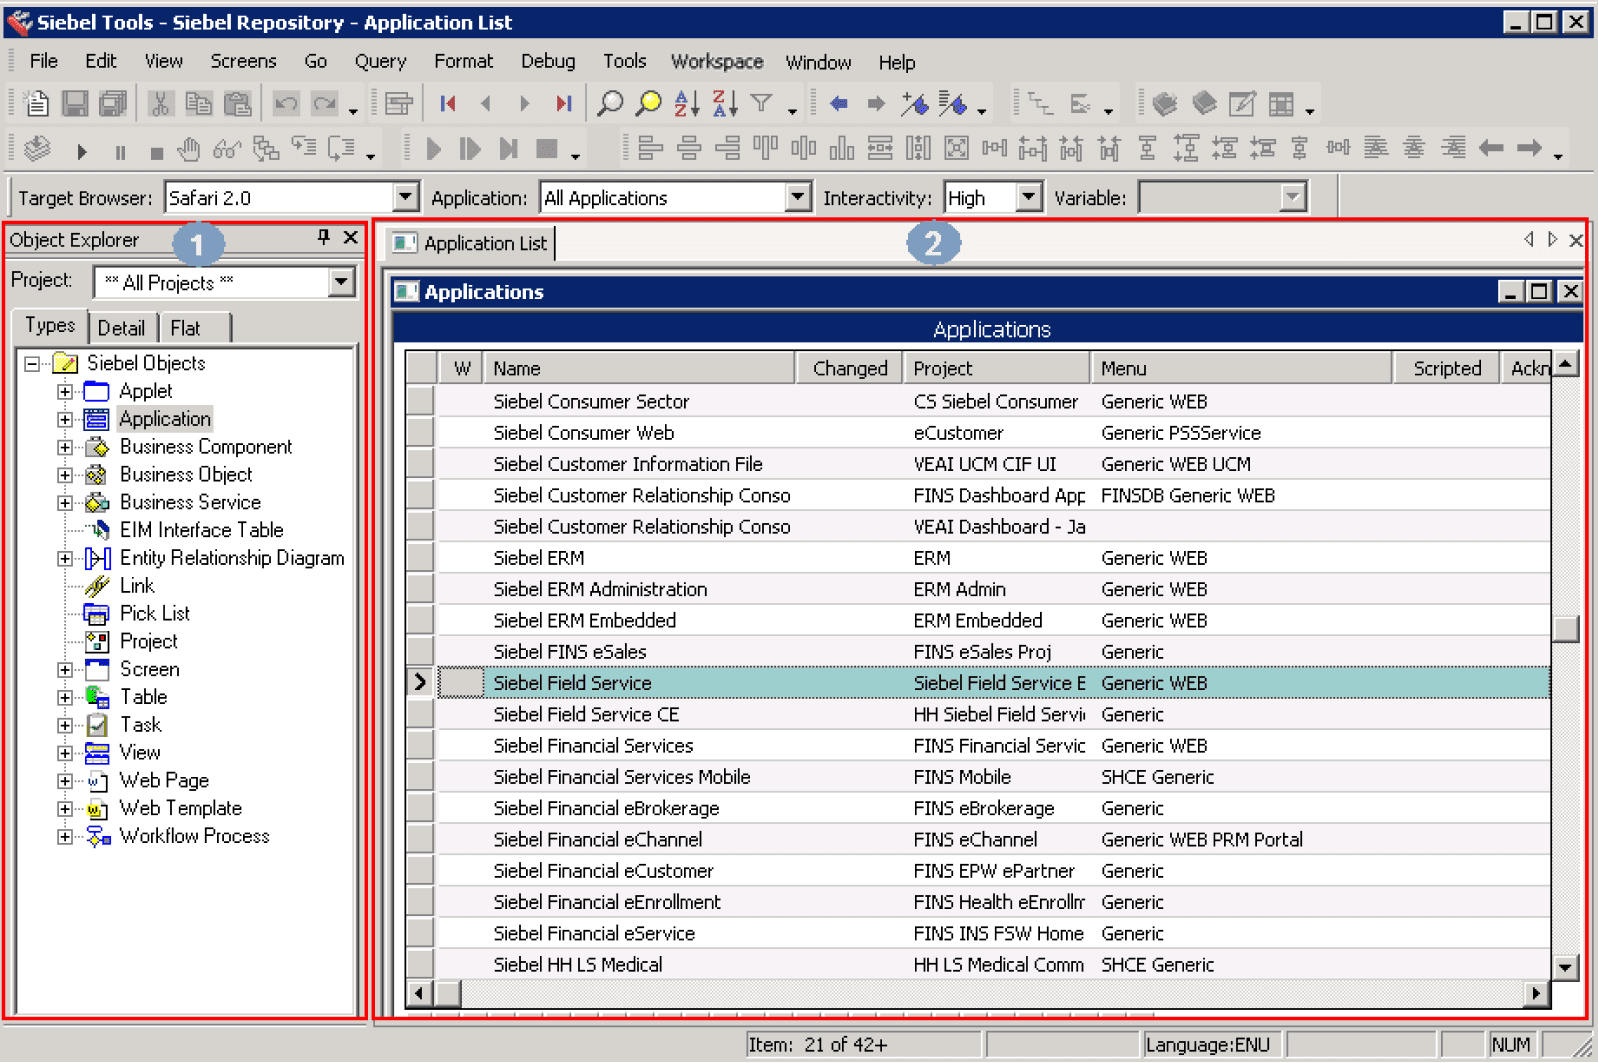The width and height of the screenshot is (1598, 1063).
Task: Click the Changed column header
Action: (x=850, y=368)
